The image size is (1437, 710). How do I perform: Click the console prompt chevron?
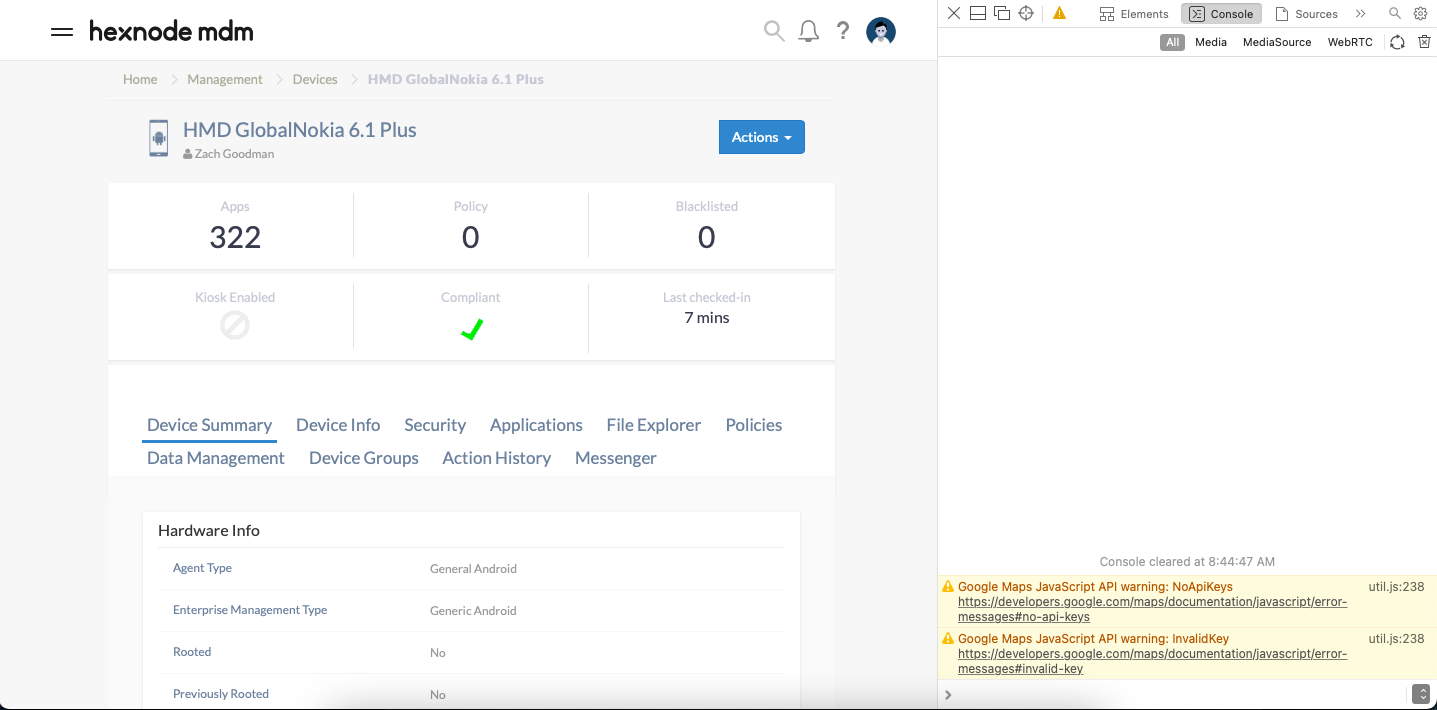(948, 694)
